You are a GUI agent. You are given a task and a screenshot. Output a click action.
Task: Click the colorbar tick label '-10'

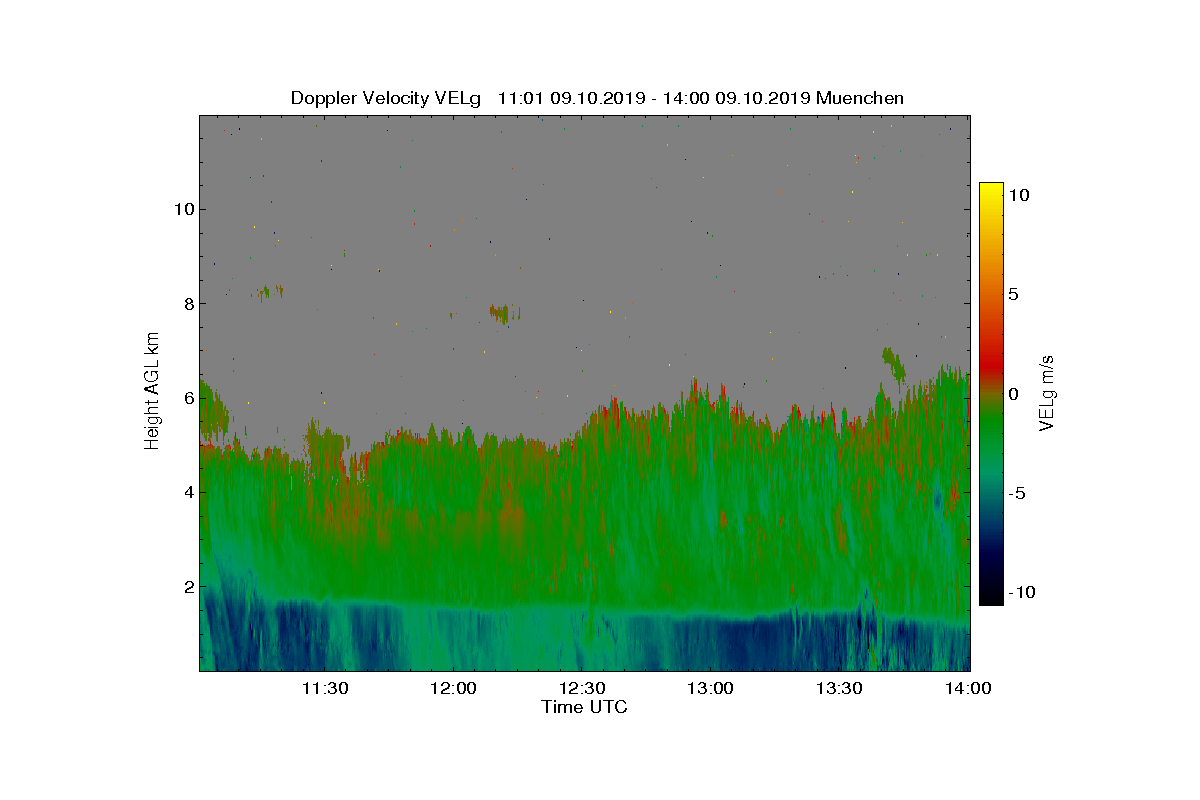[1021, 592]
